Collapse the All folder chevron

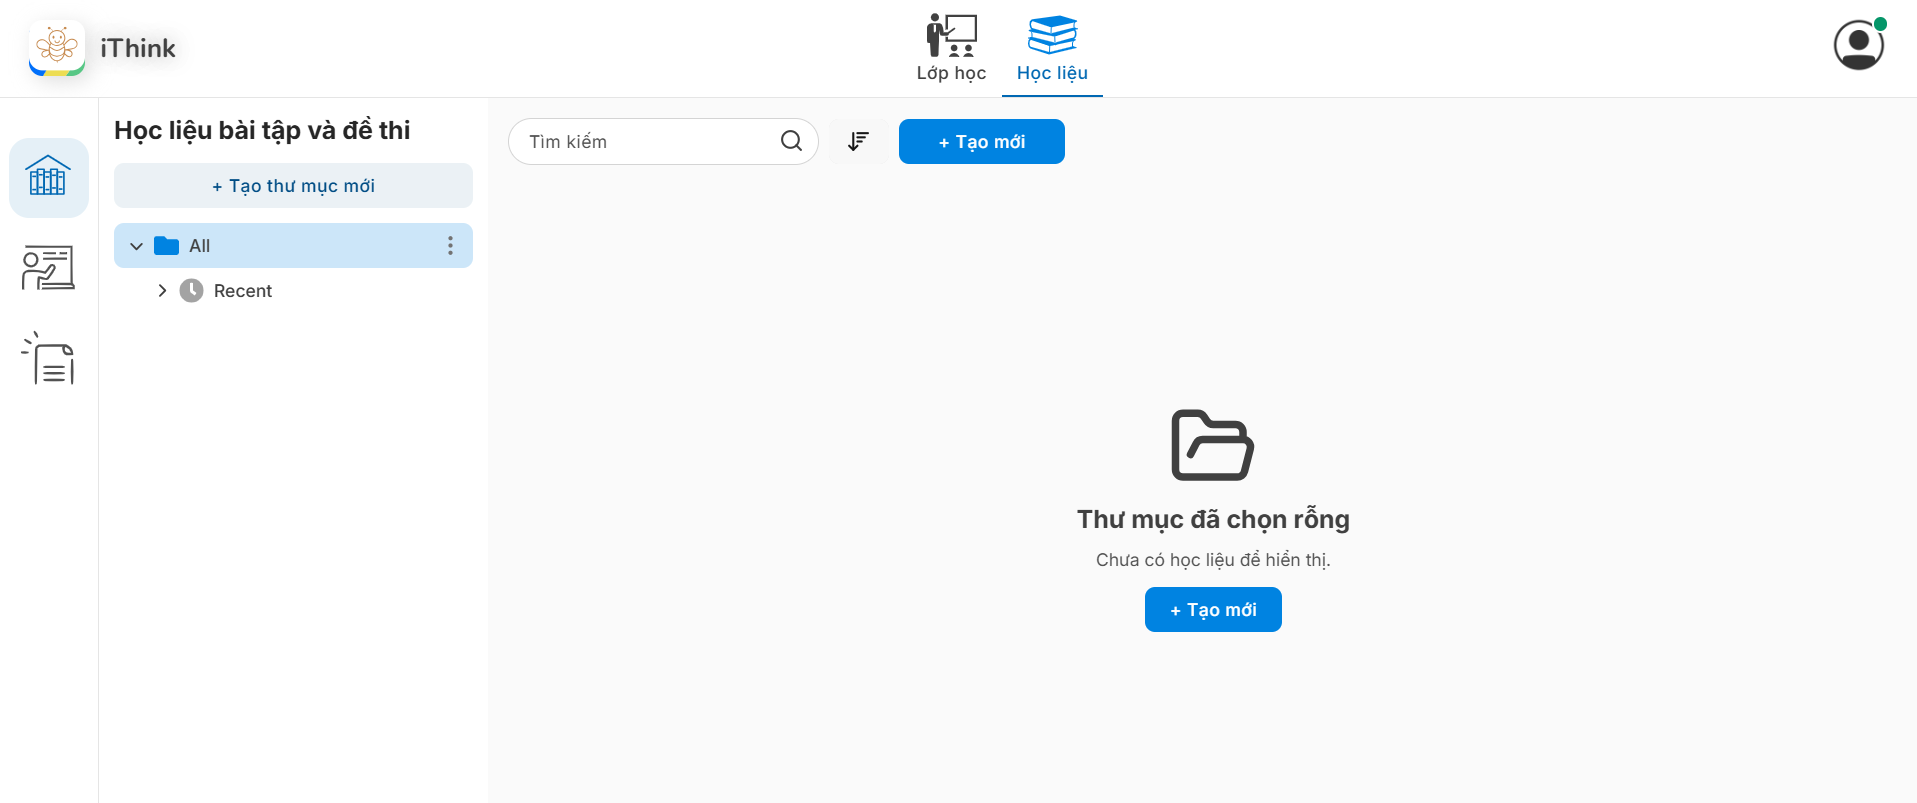[x=137, y=246]
